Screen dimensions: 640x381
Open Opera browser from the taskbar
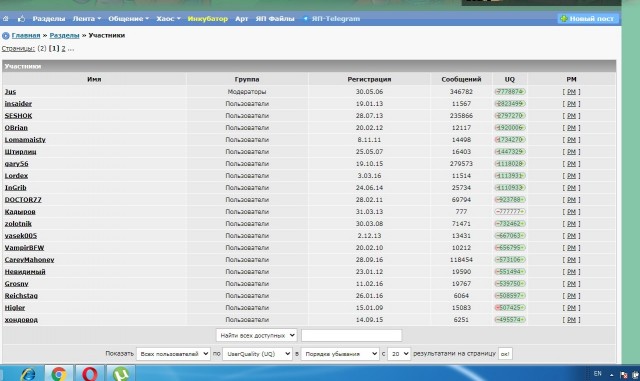(x=90, y=374)
